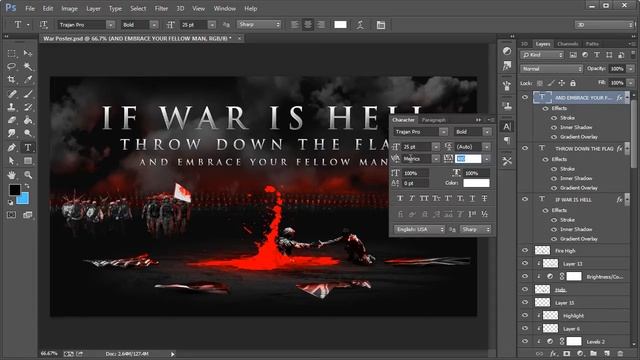Image resolution: width=640 pixels, height=360 pixels.
Task: Add a layer style via fx icon
Action: click(x=553, y=353)
